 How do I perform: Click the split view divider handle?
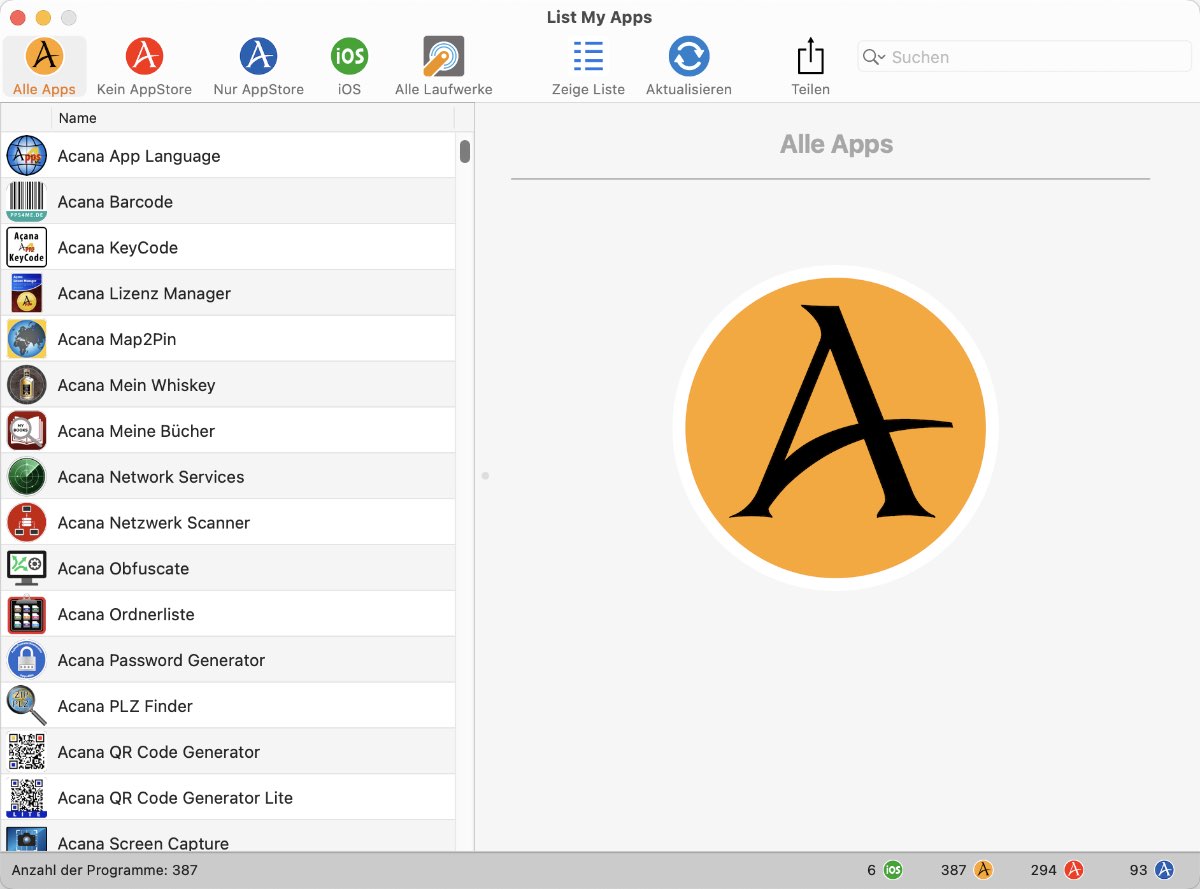coord(485,476)
